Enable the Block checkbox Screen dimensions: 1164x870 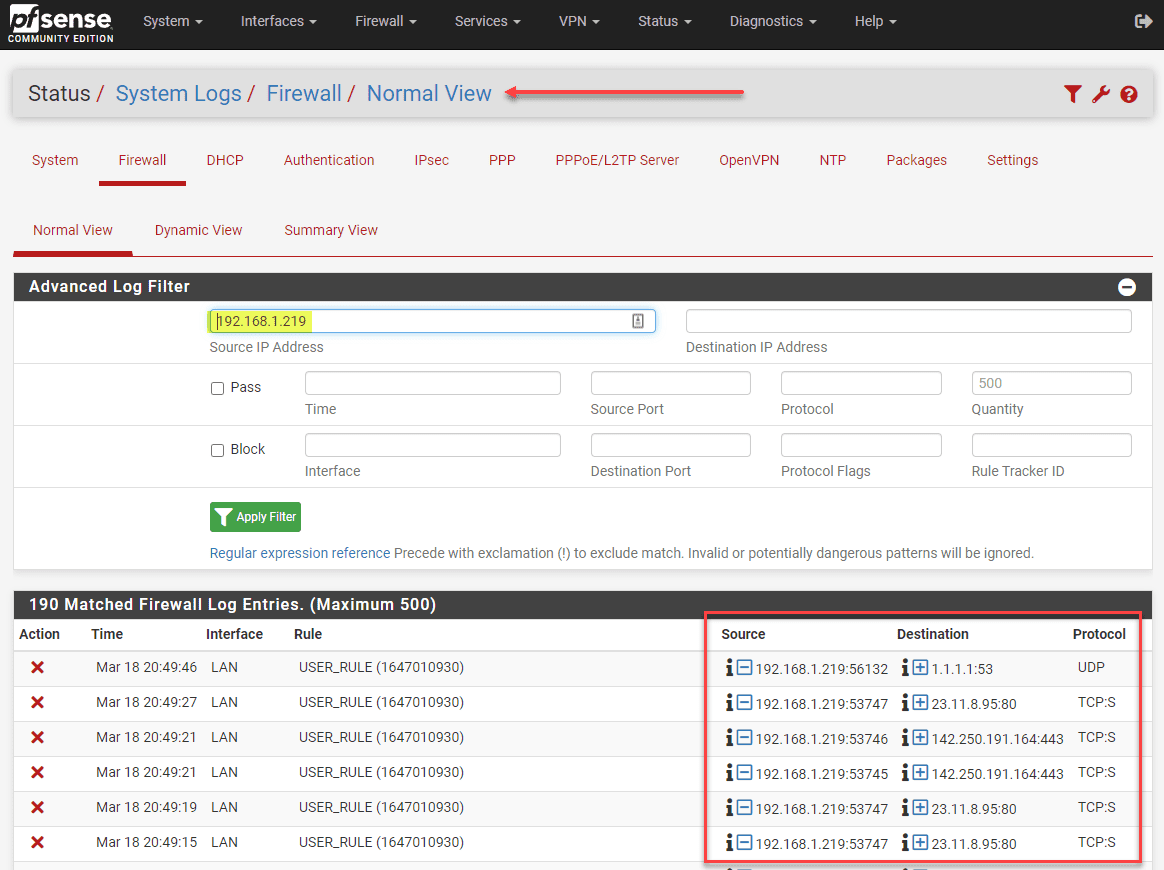click(217, 450)
